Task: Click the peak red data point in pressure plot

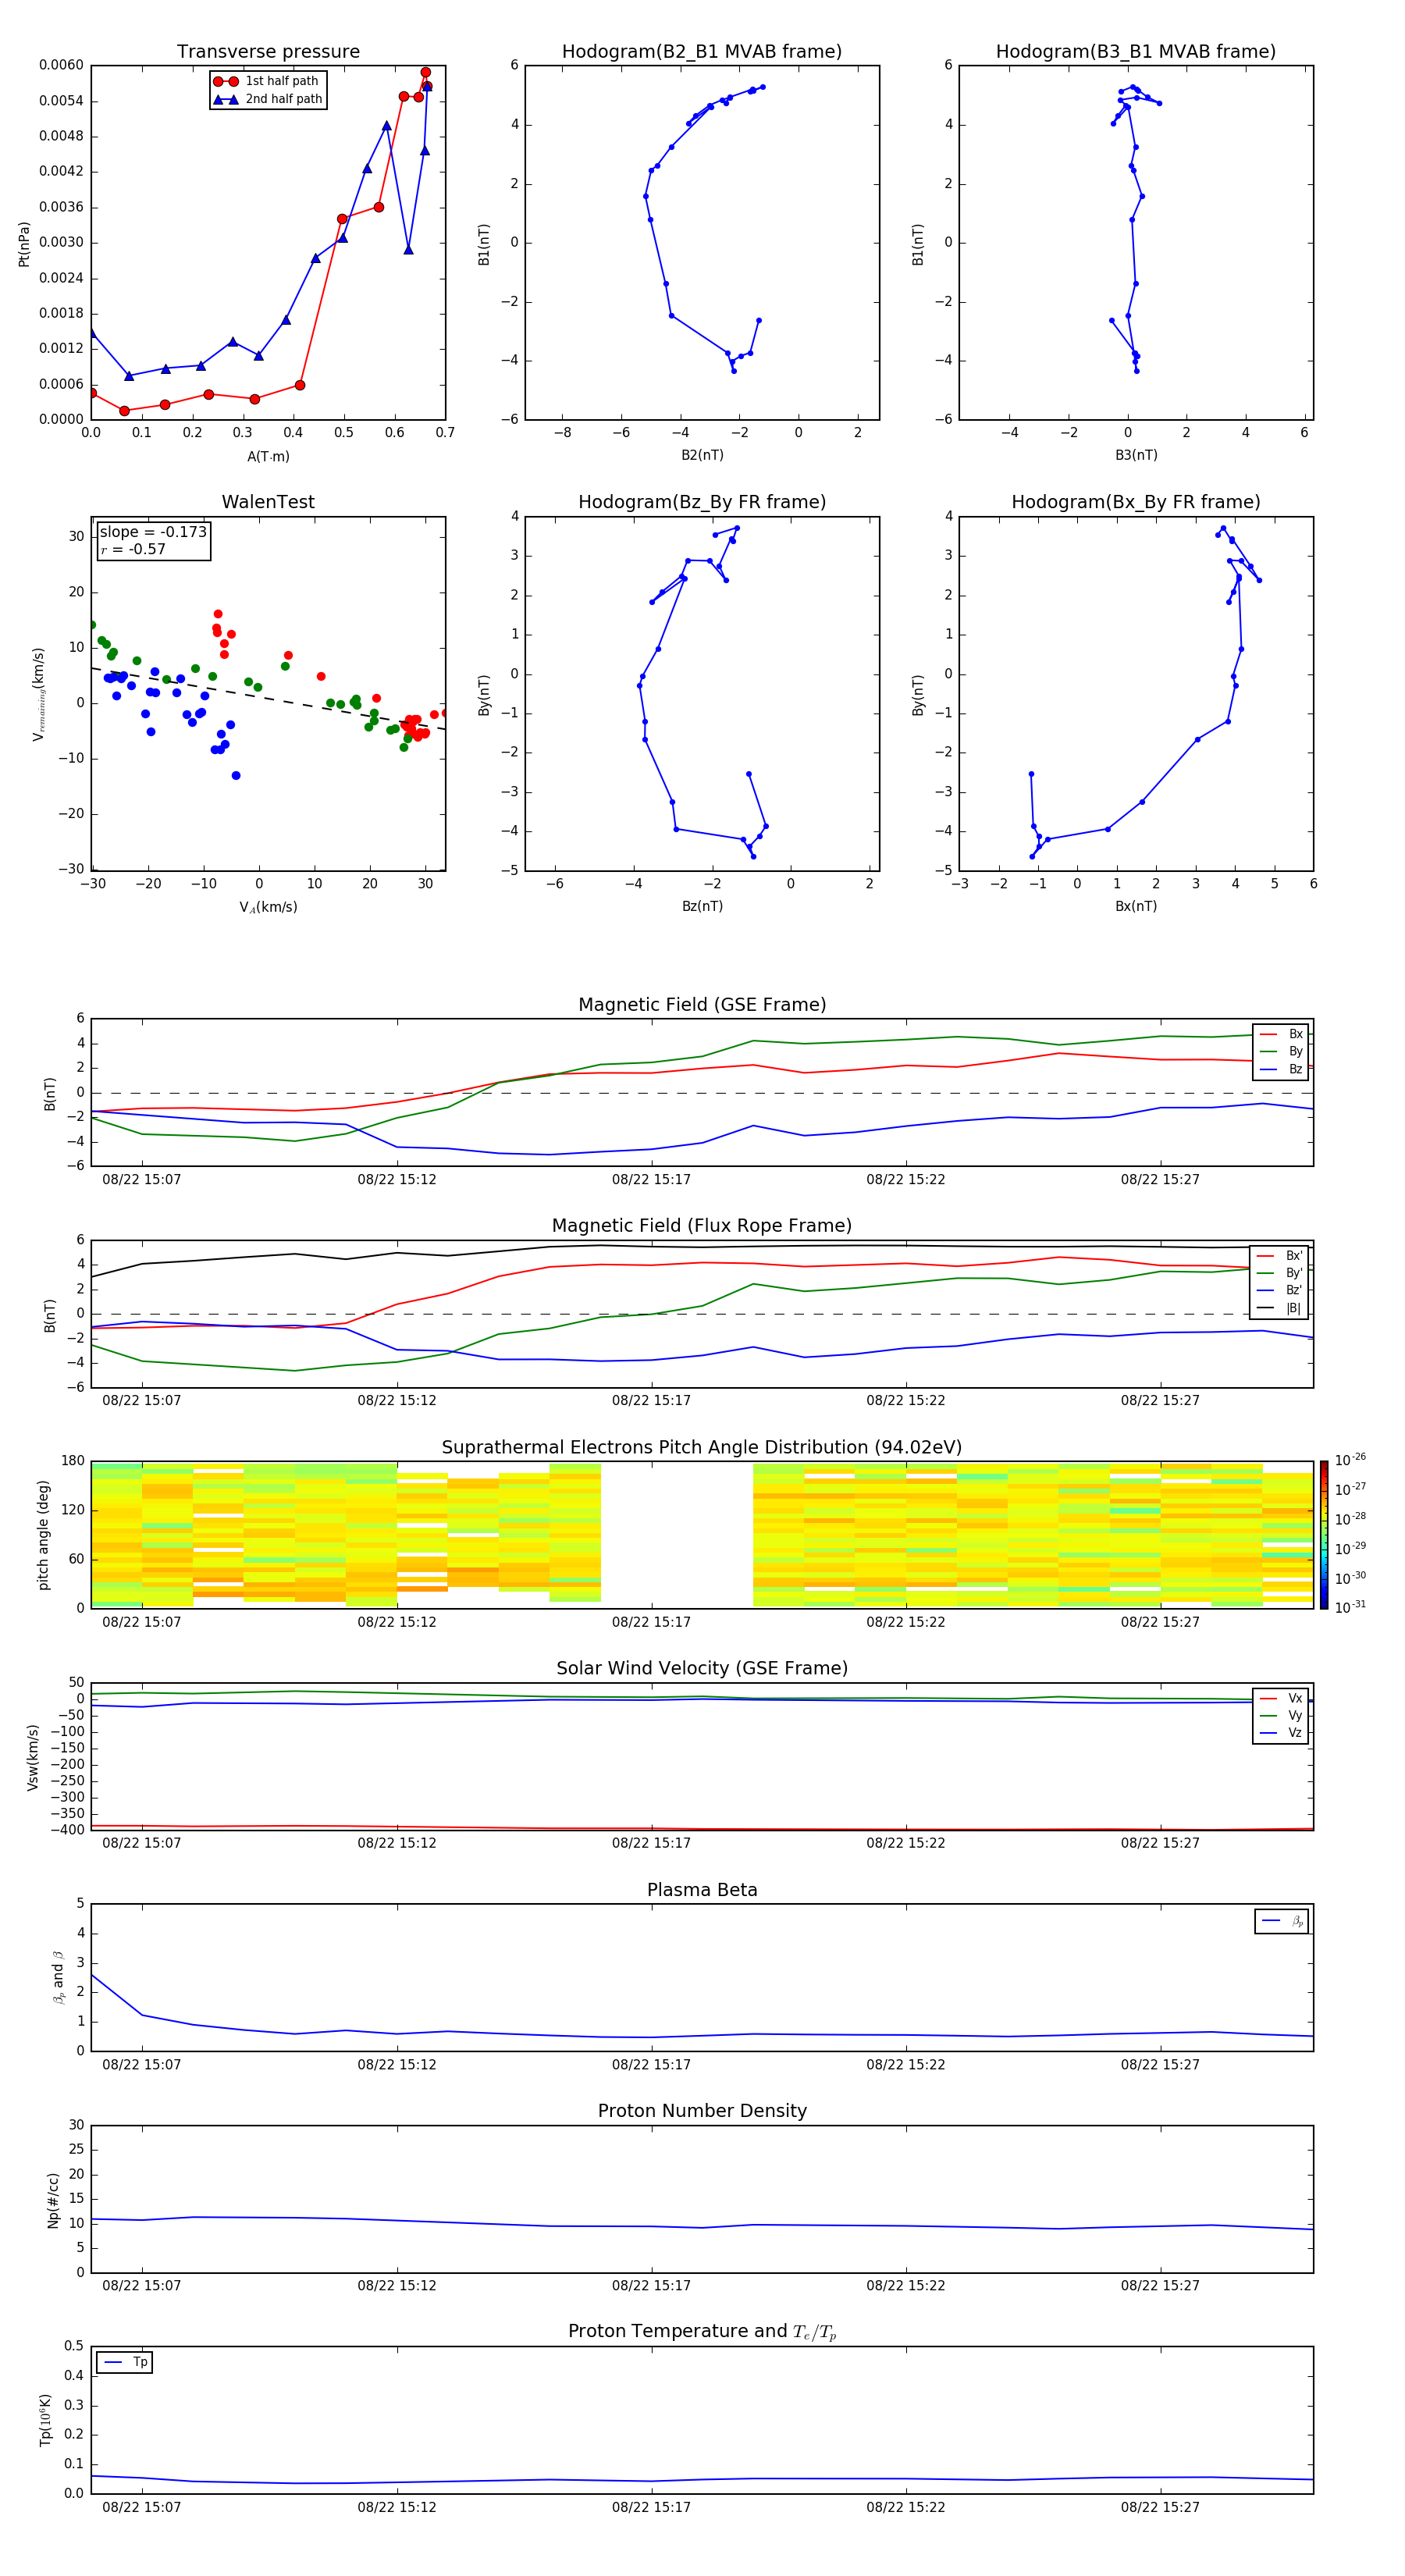Action: (x=425, y=72)
